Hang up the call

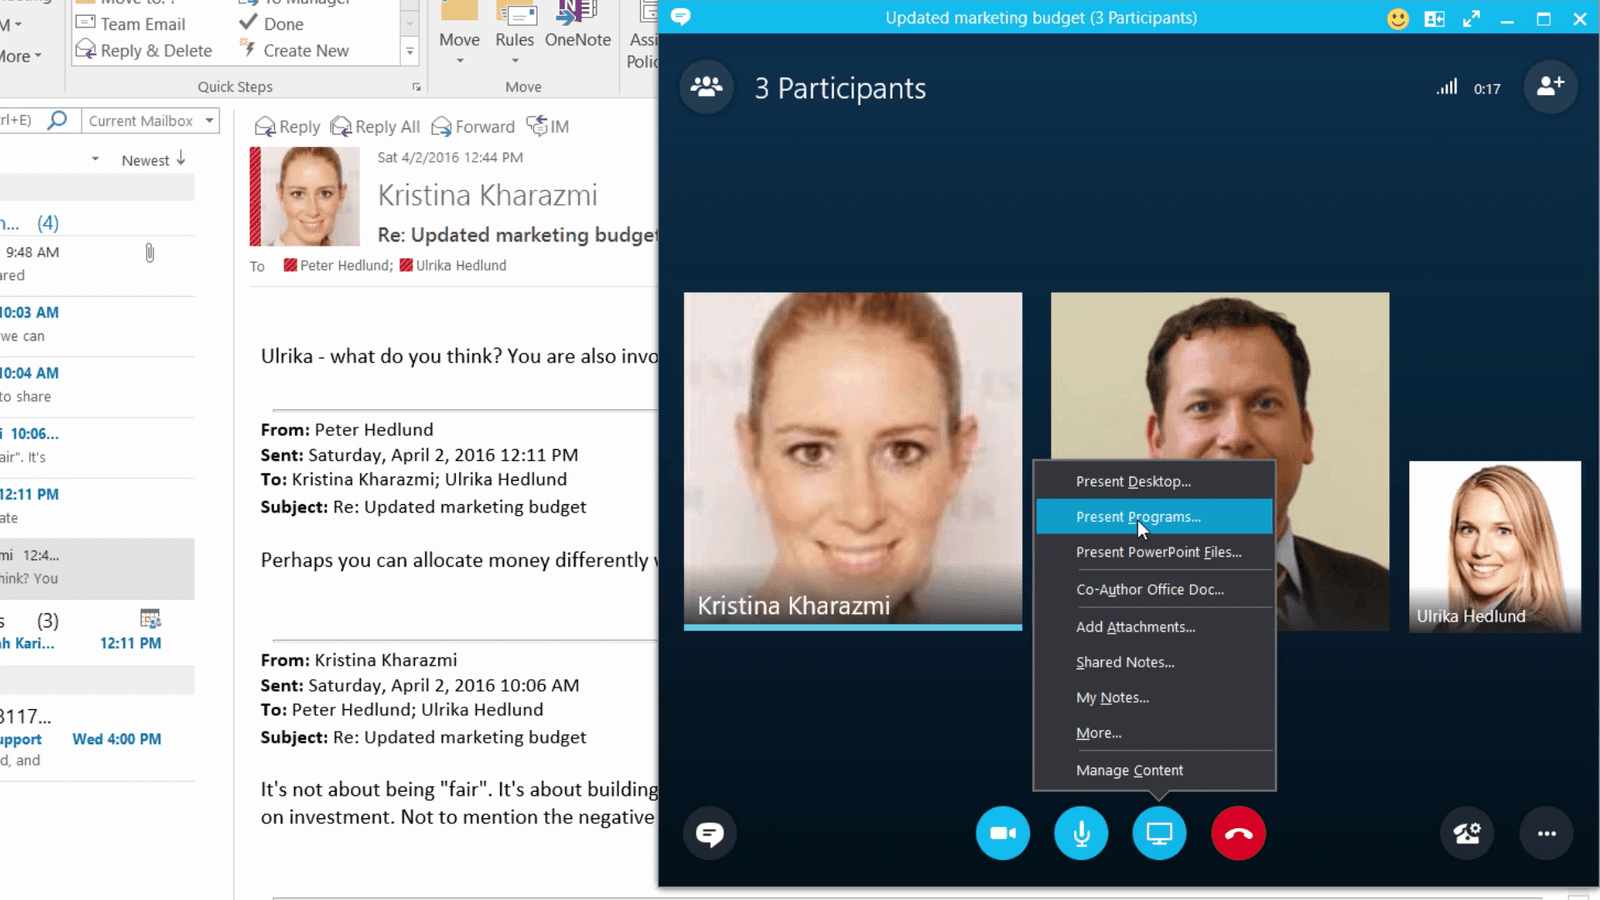pos(1238,833)
